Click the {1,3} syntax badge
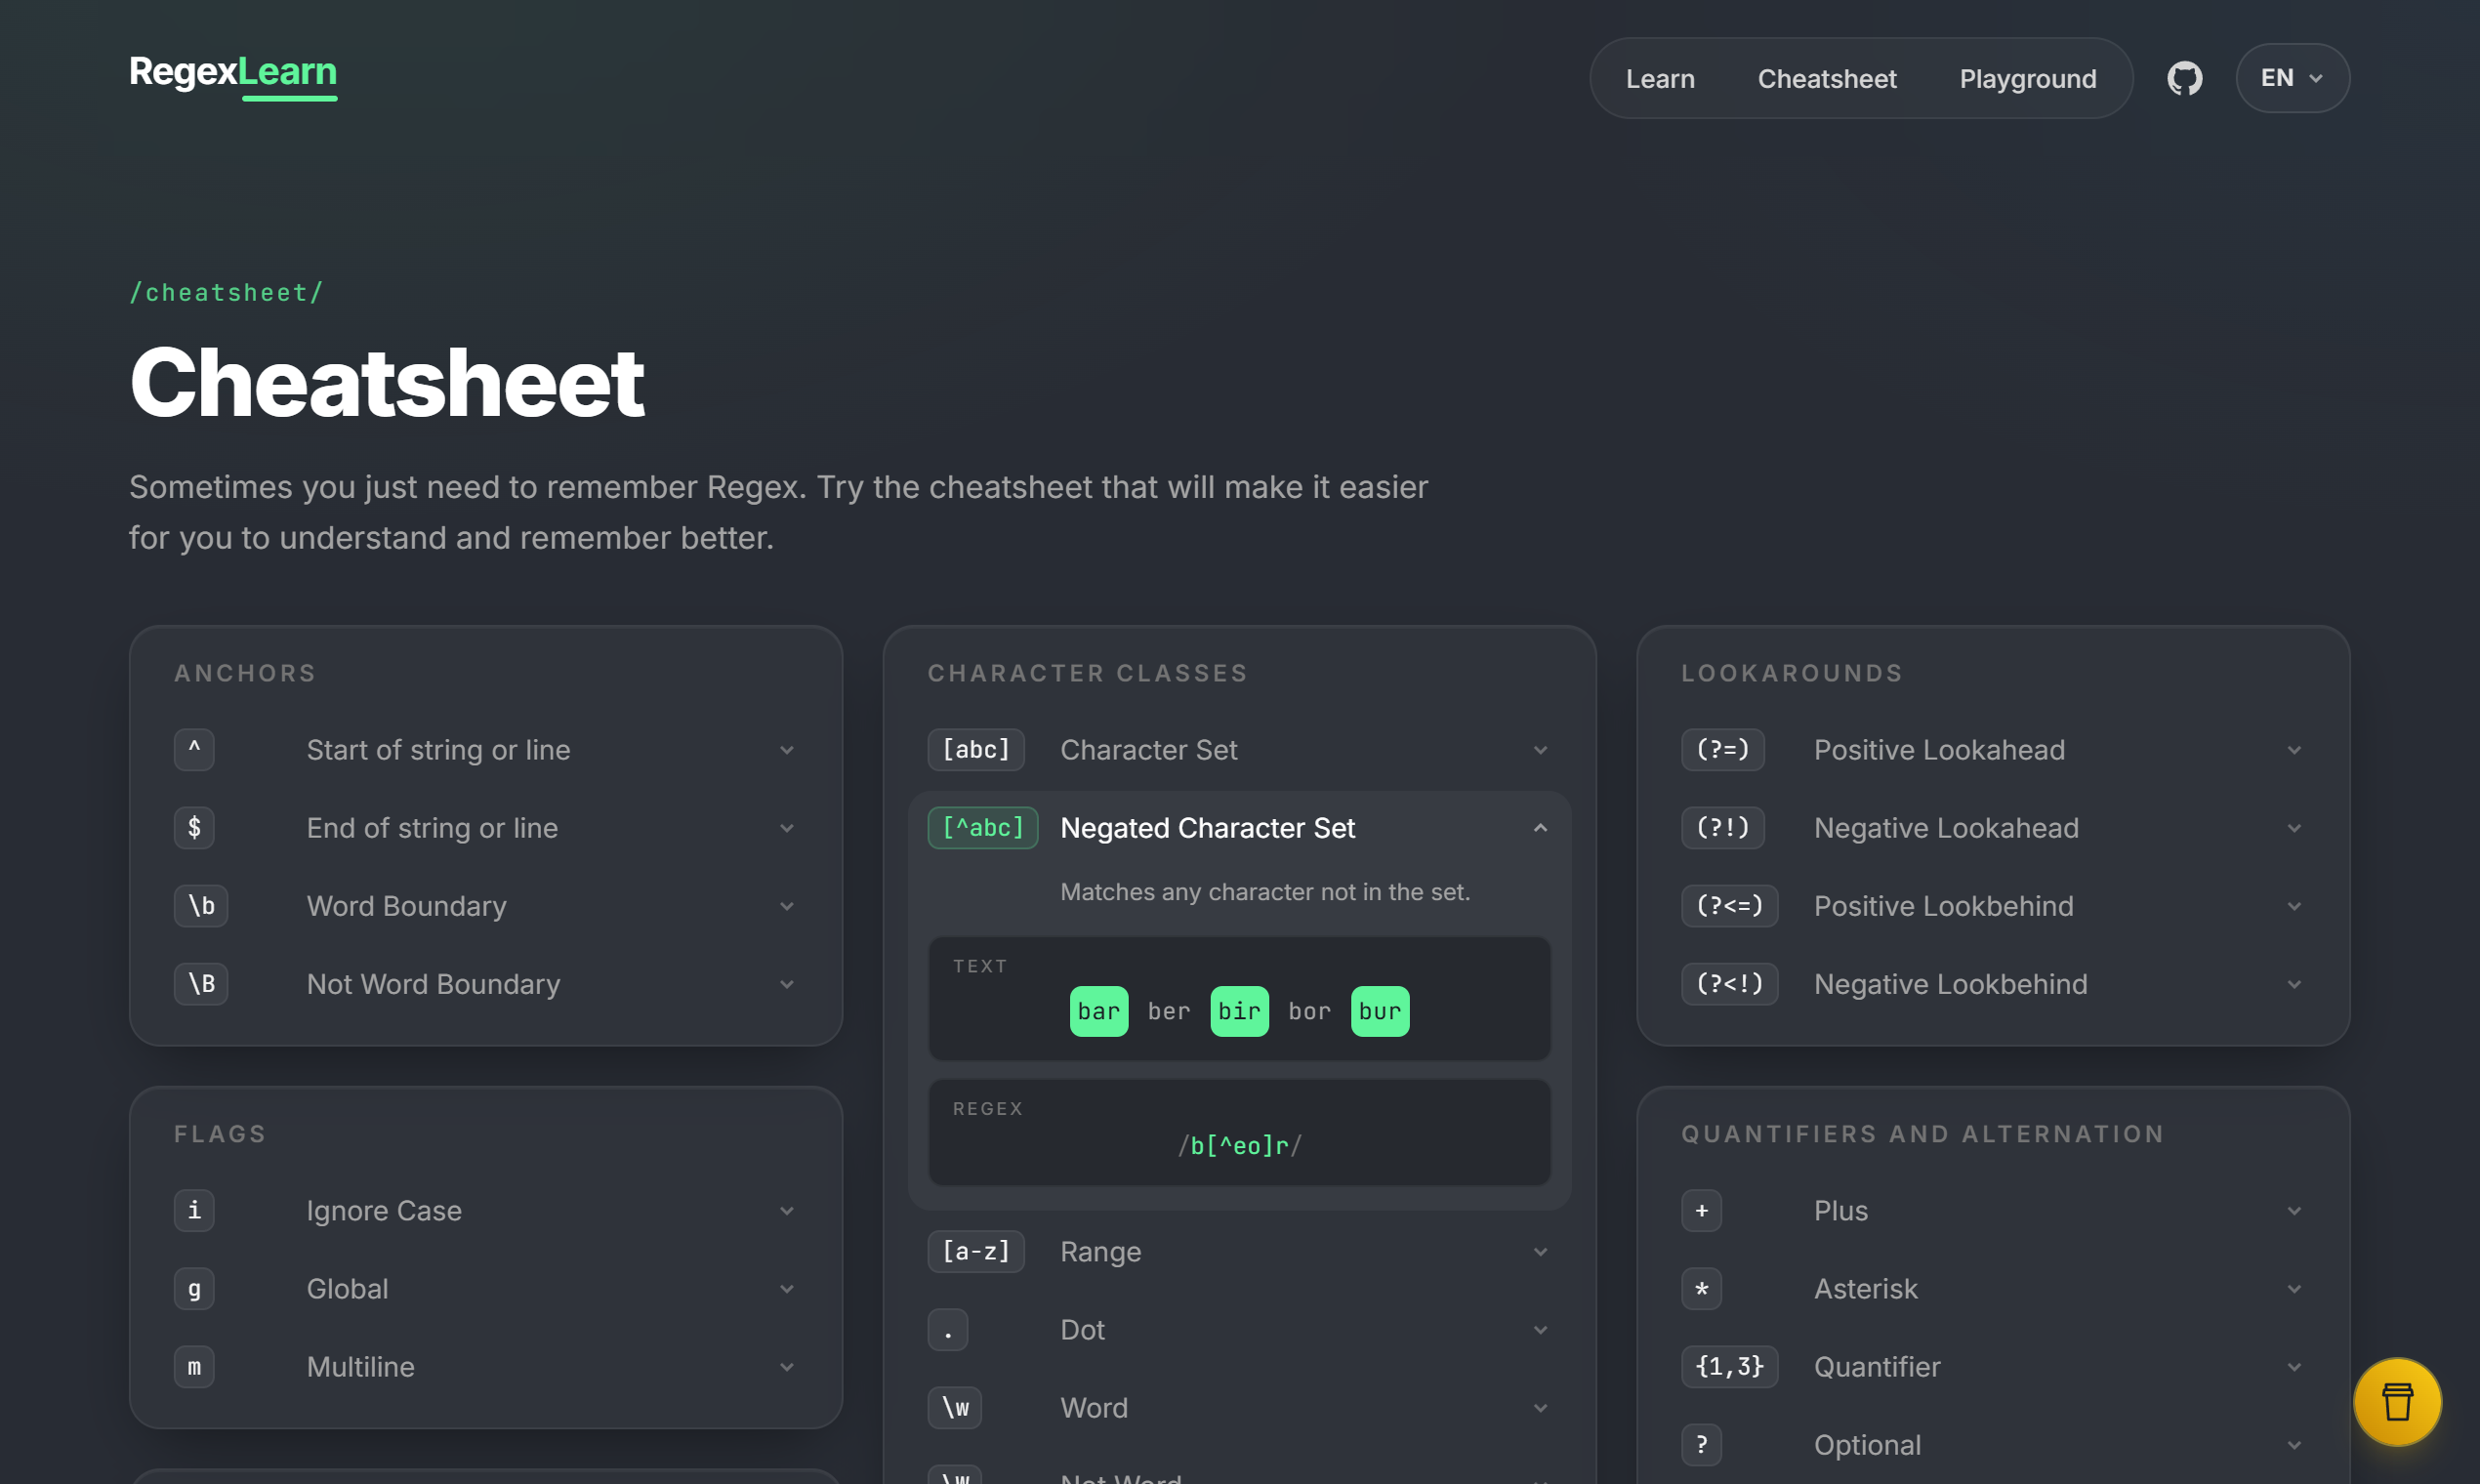The width and height of the screenshot is (2480, 1484). tap(1729, 1367)
